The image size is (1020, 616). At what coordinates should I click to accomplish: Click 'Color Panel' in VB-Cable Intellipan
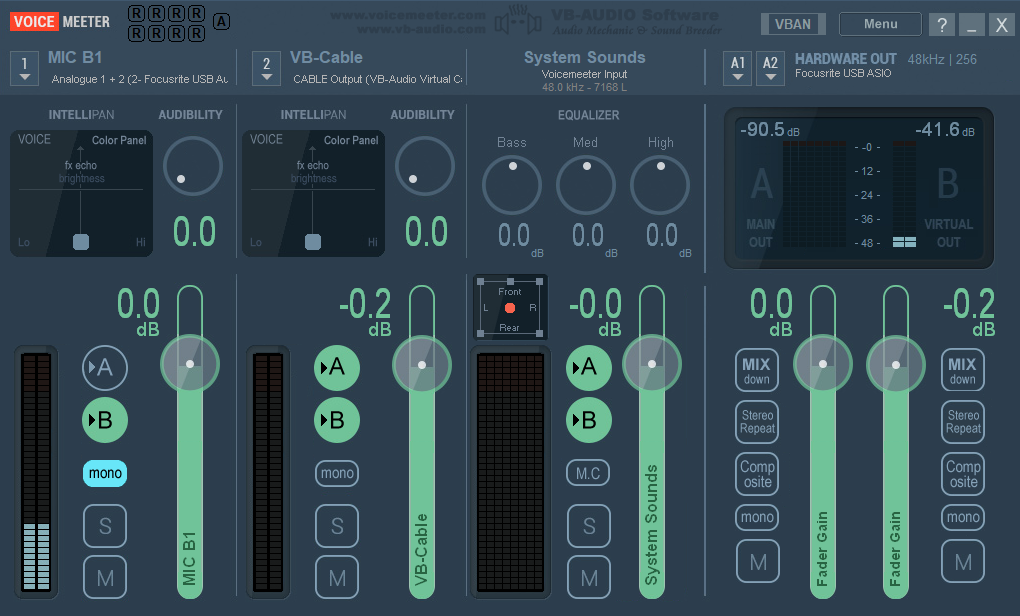(x=351, y=140)
